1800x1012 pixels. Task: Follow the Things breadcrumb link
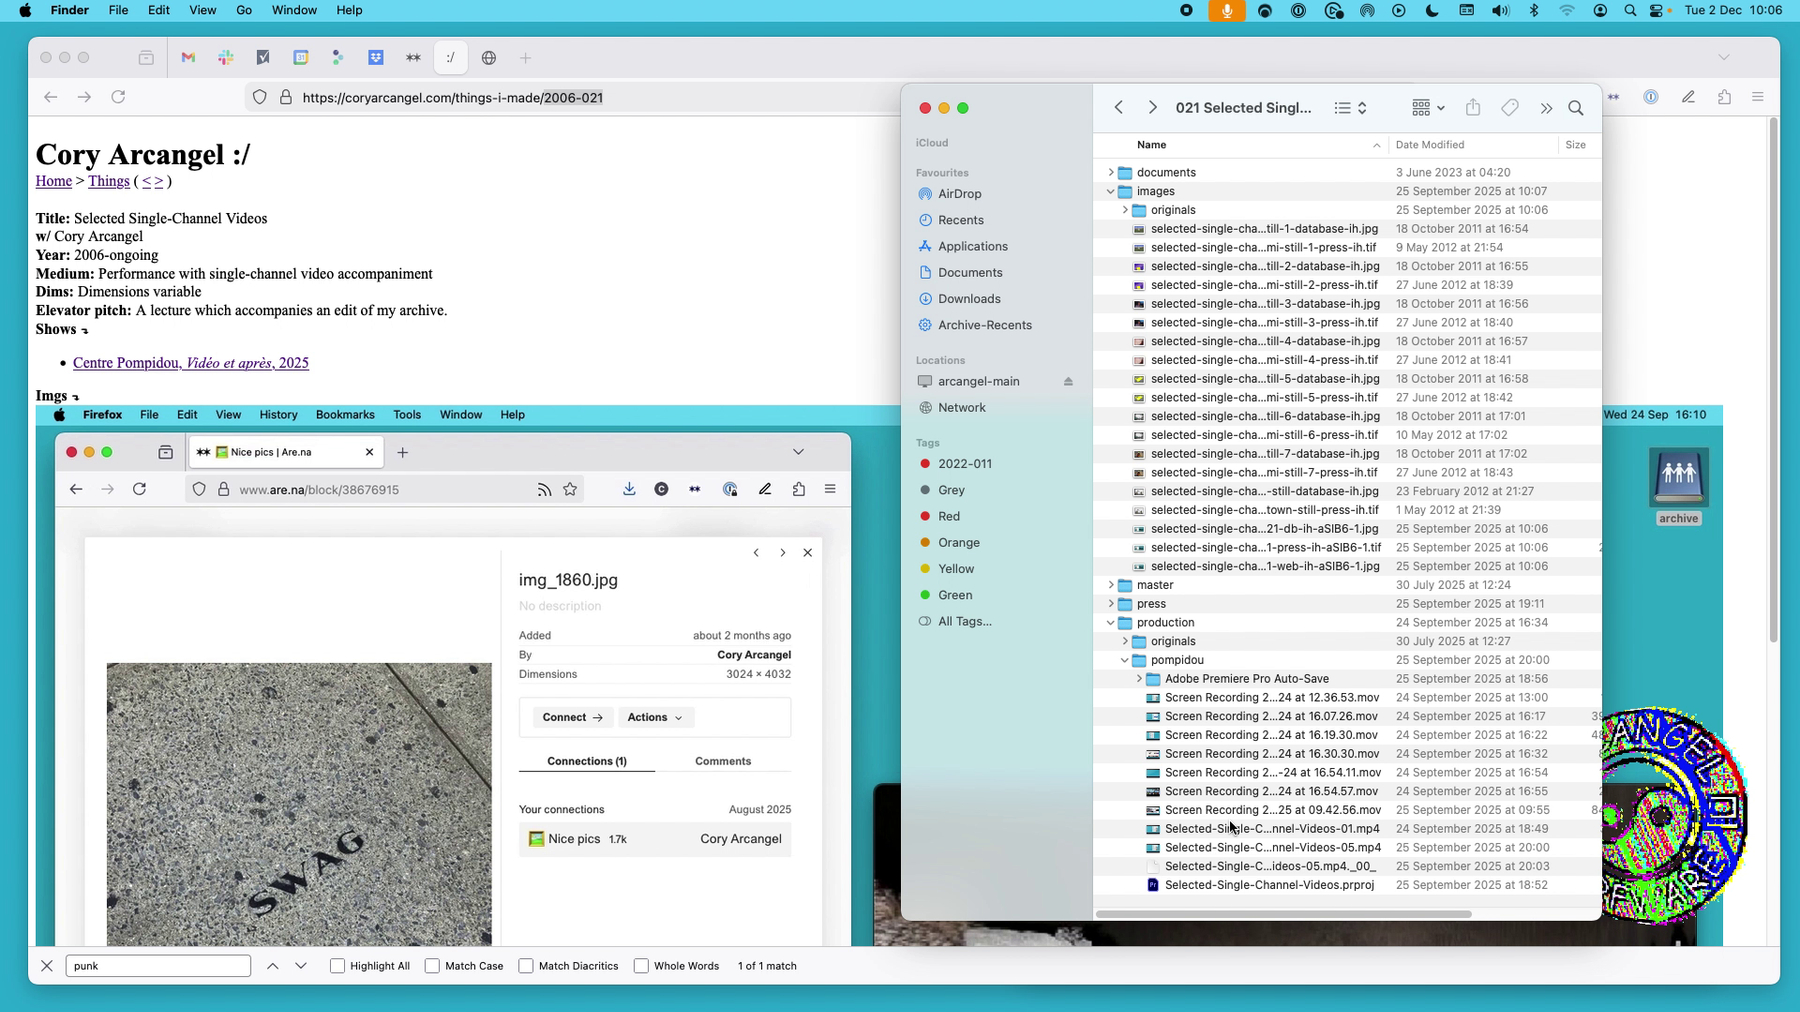tap(108, 181)
